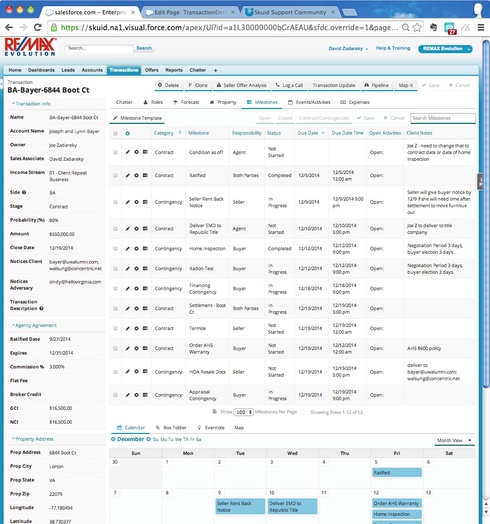The image size is (490, 524).
Task: Click the RE/MAX Evolution logo
Action: (30, 47)
